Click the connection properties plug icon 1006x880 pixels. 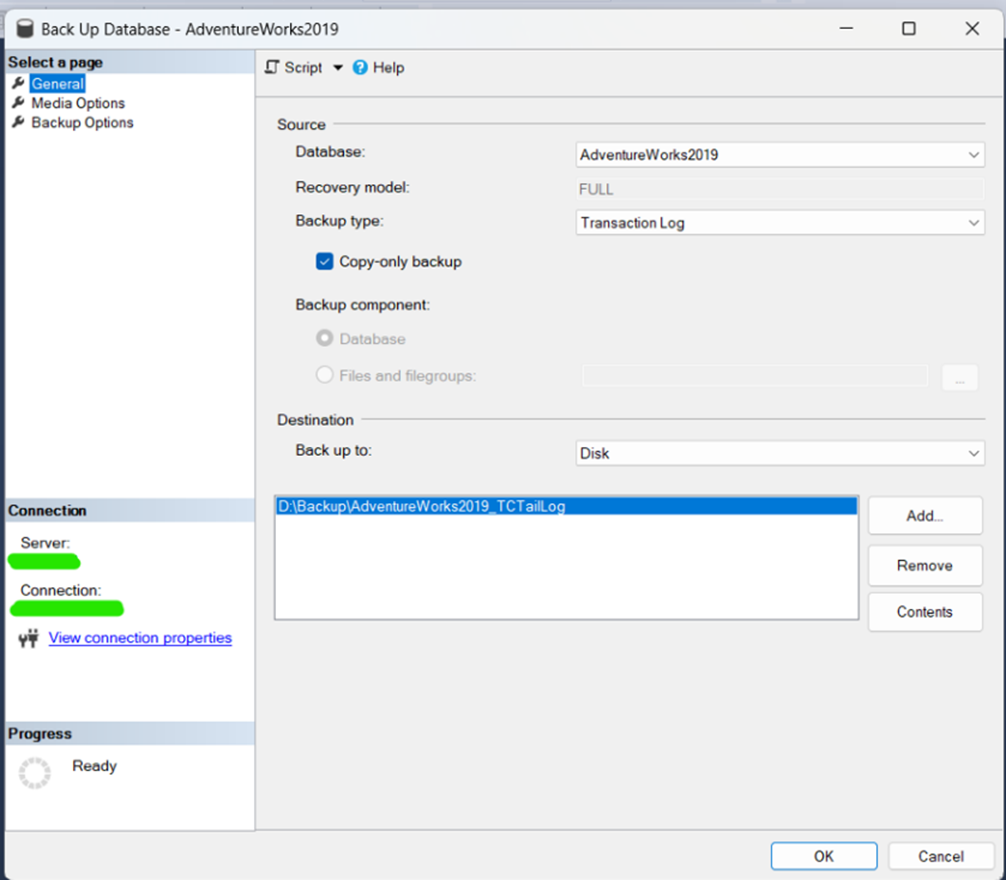[28, 638]
